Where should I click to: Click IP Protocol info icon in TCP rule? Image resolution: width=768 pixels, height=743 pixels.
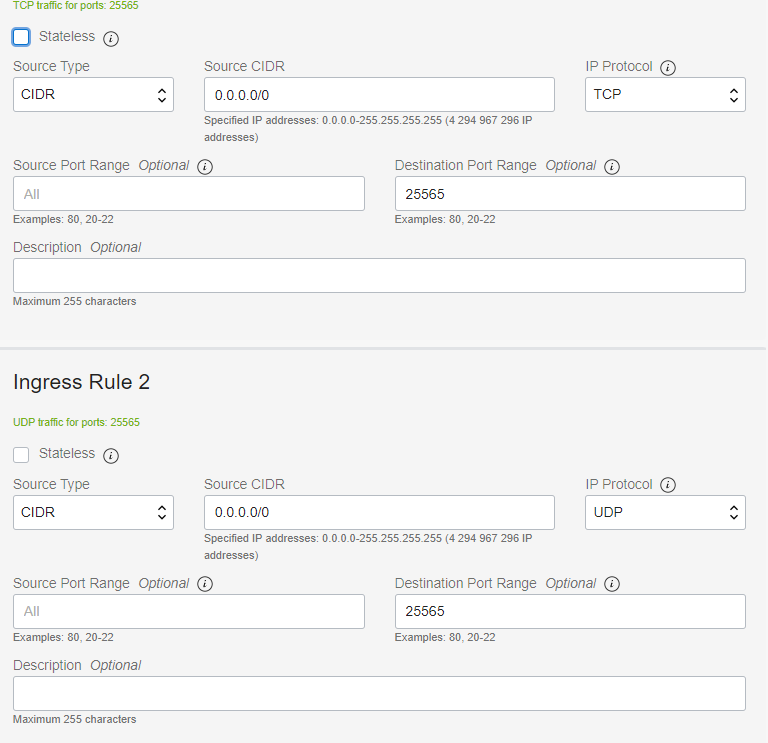point(668,68)
